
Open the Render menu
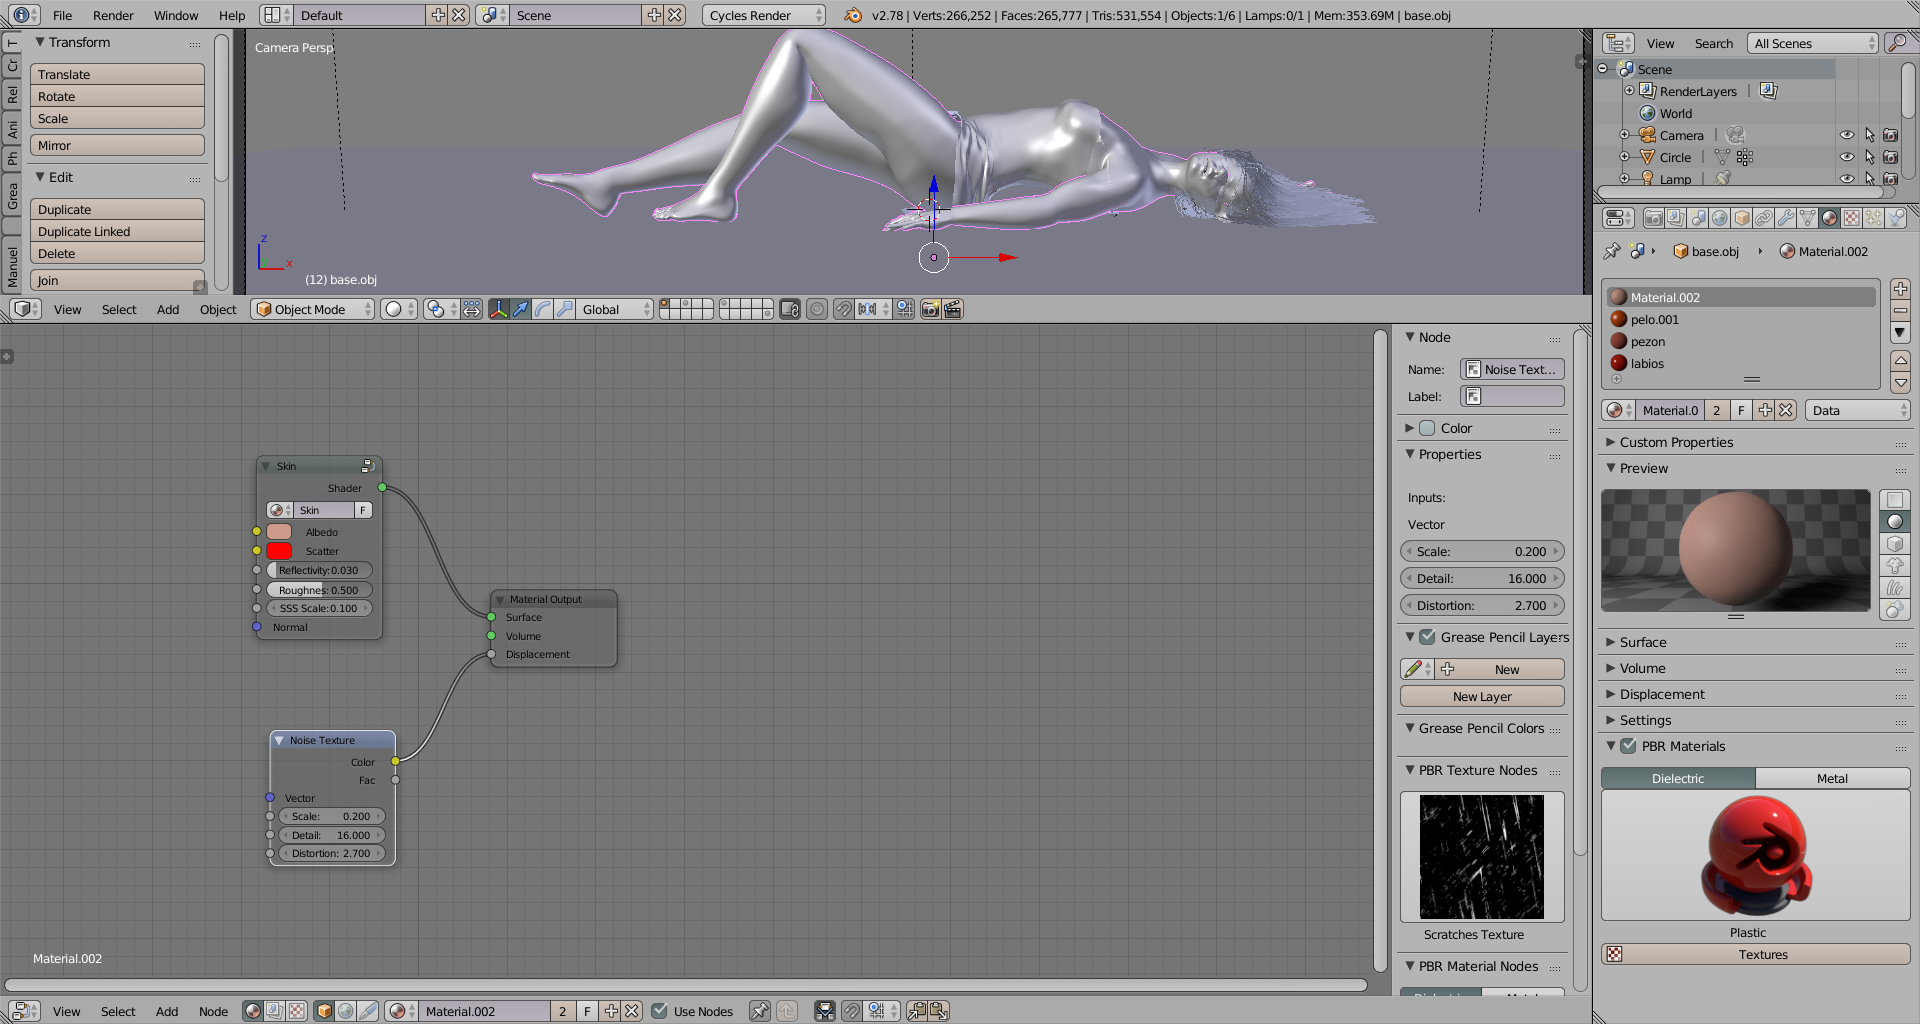click(113, 15)
